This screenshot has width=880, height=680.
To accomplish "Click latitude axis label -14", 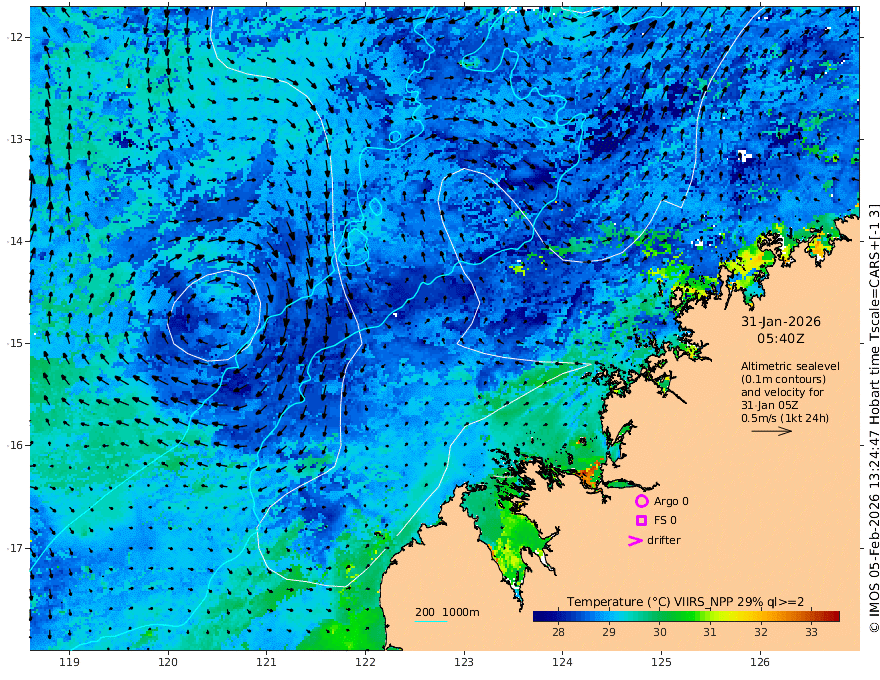I will 15,241.
